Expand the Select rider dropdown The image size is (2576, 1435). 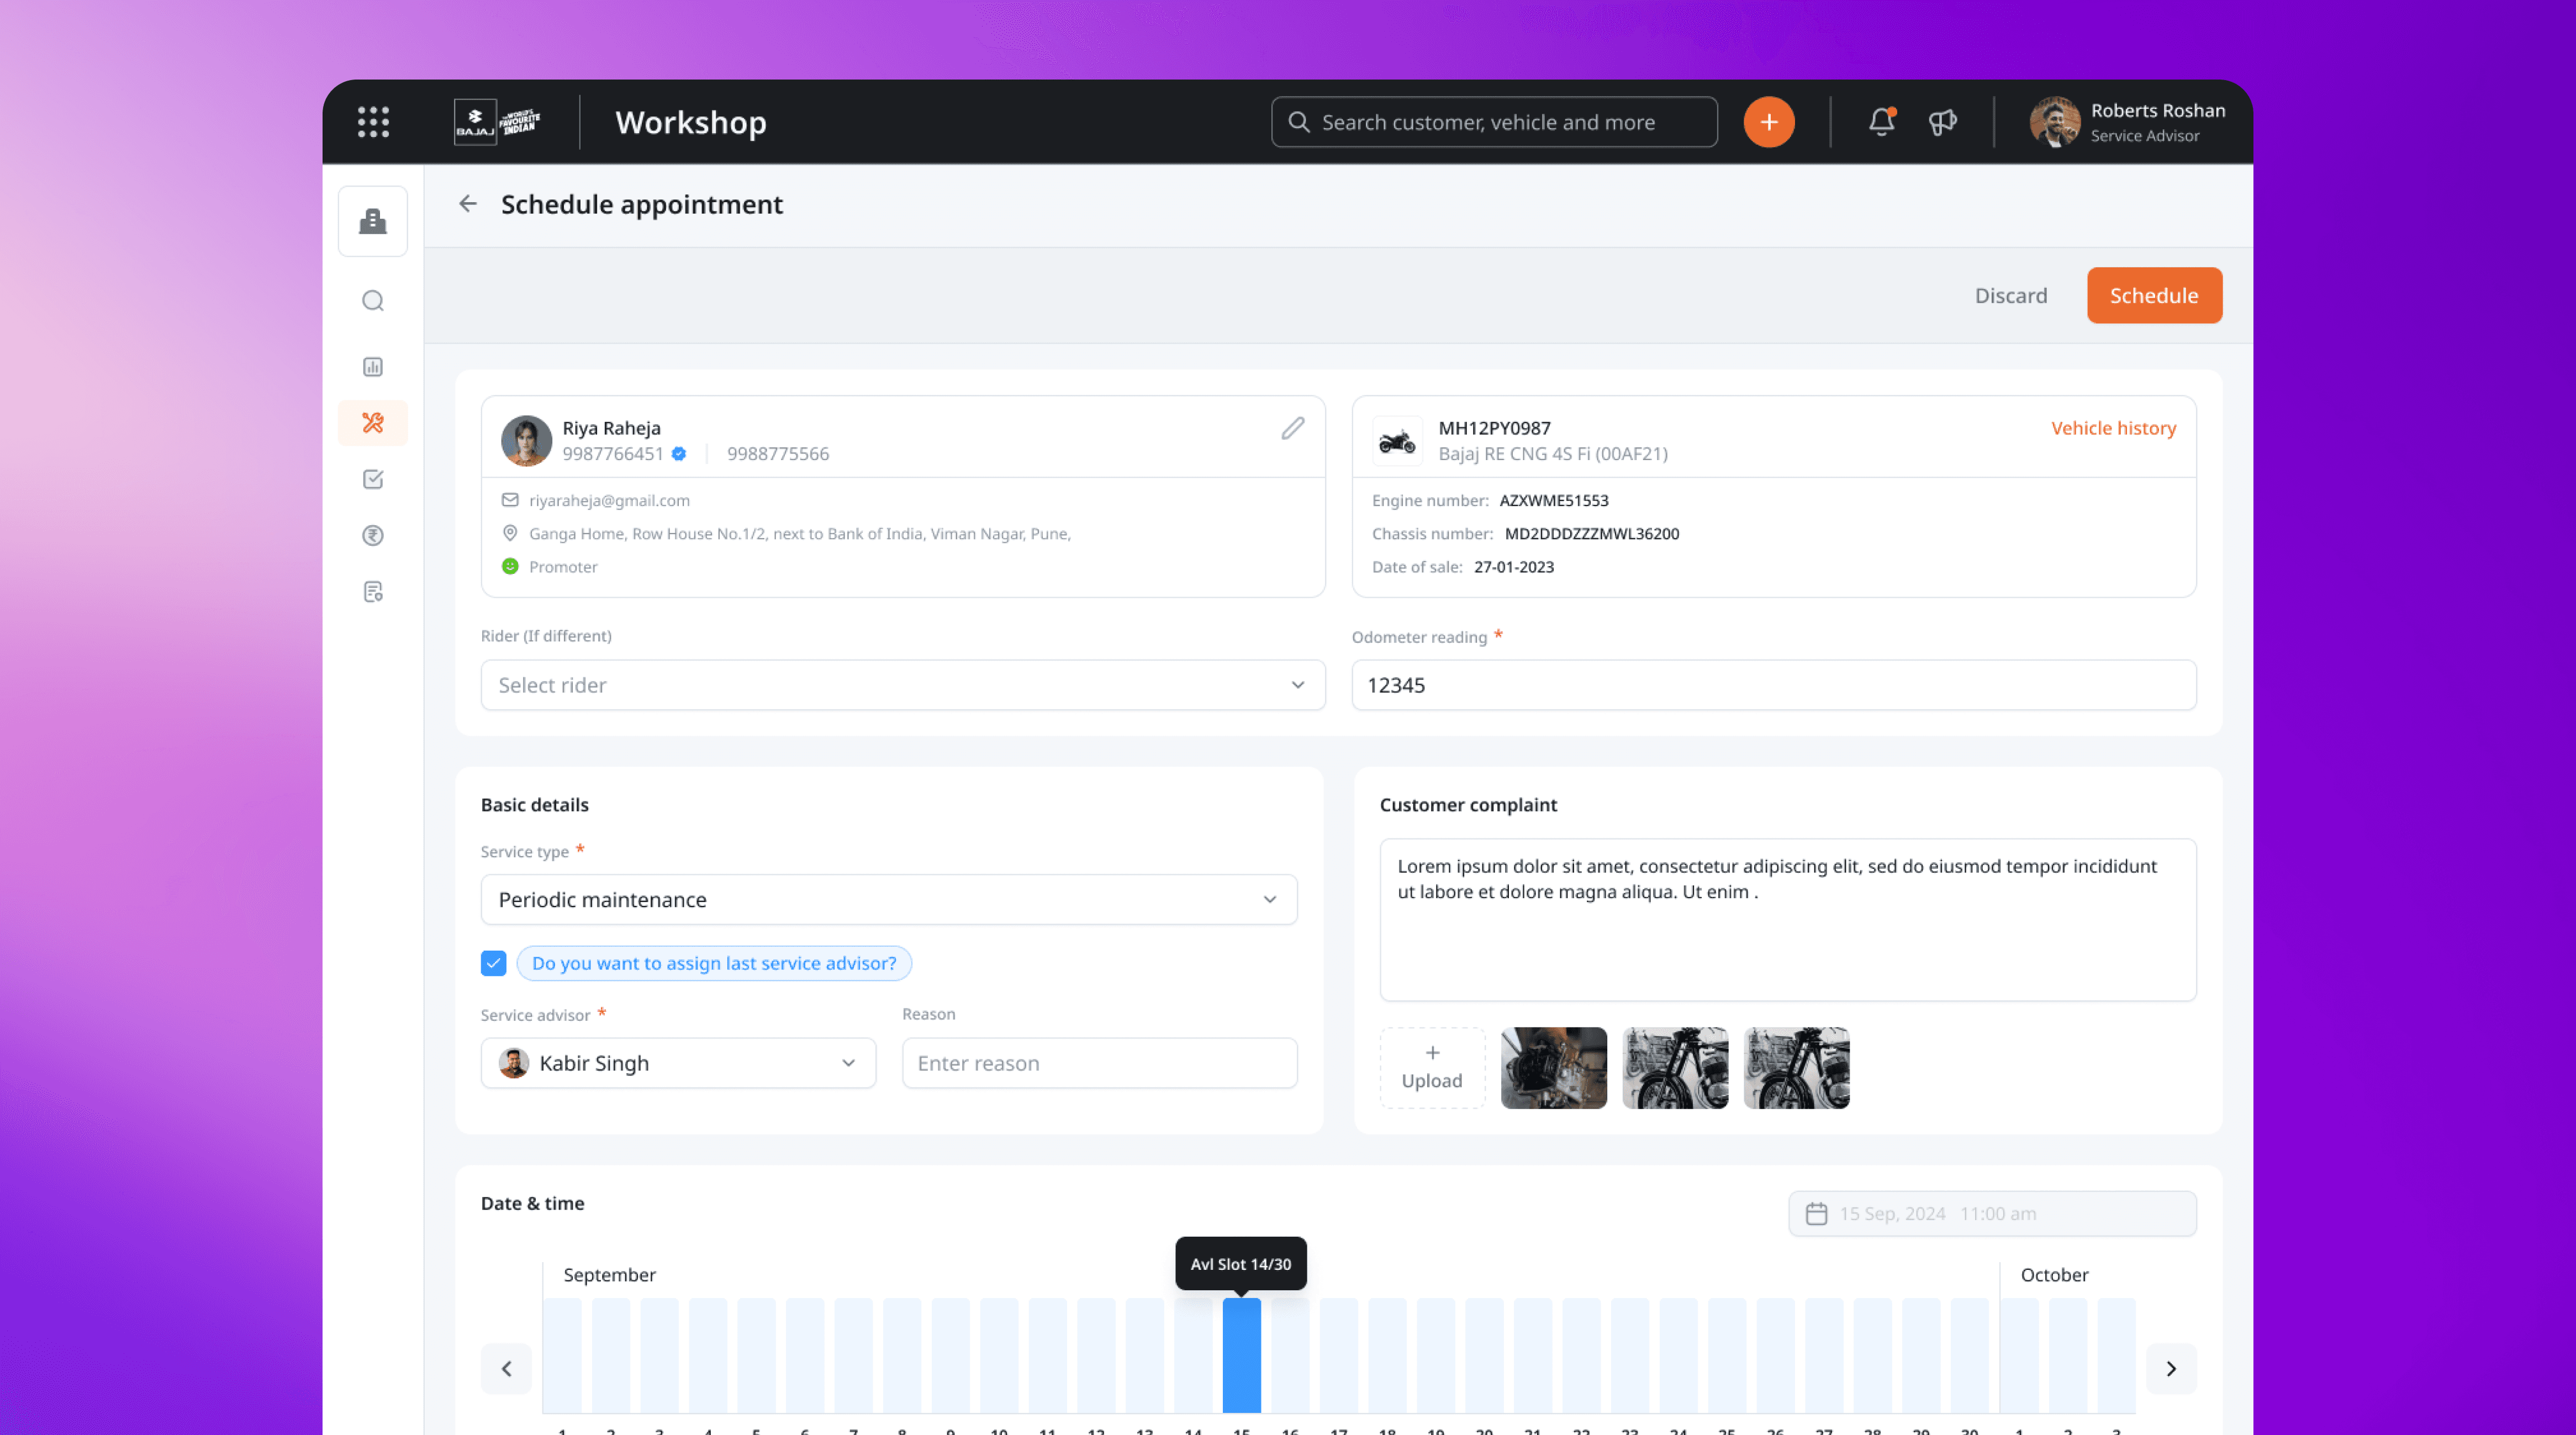point(902,685)
